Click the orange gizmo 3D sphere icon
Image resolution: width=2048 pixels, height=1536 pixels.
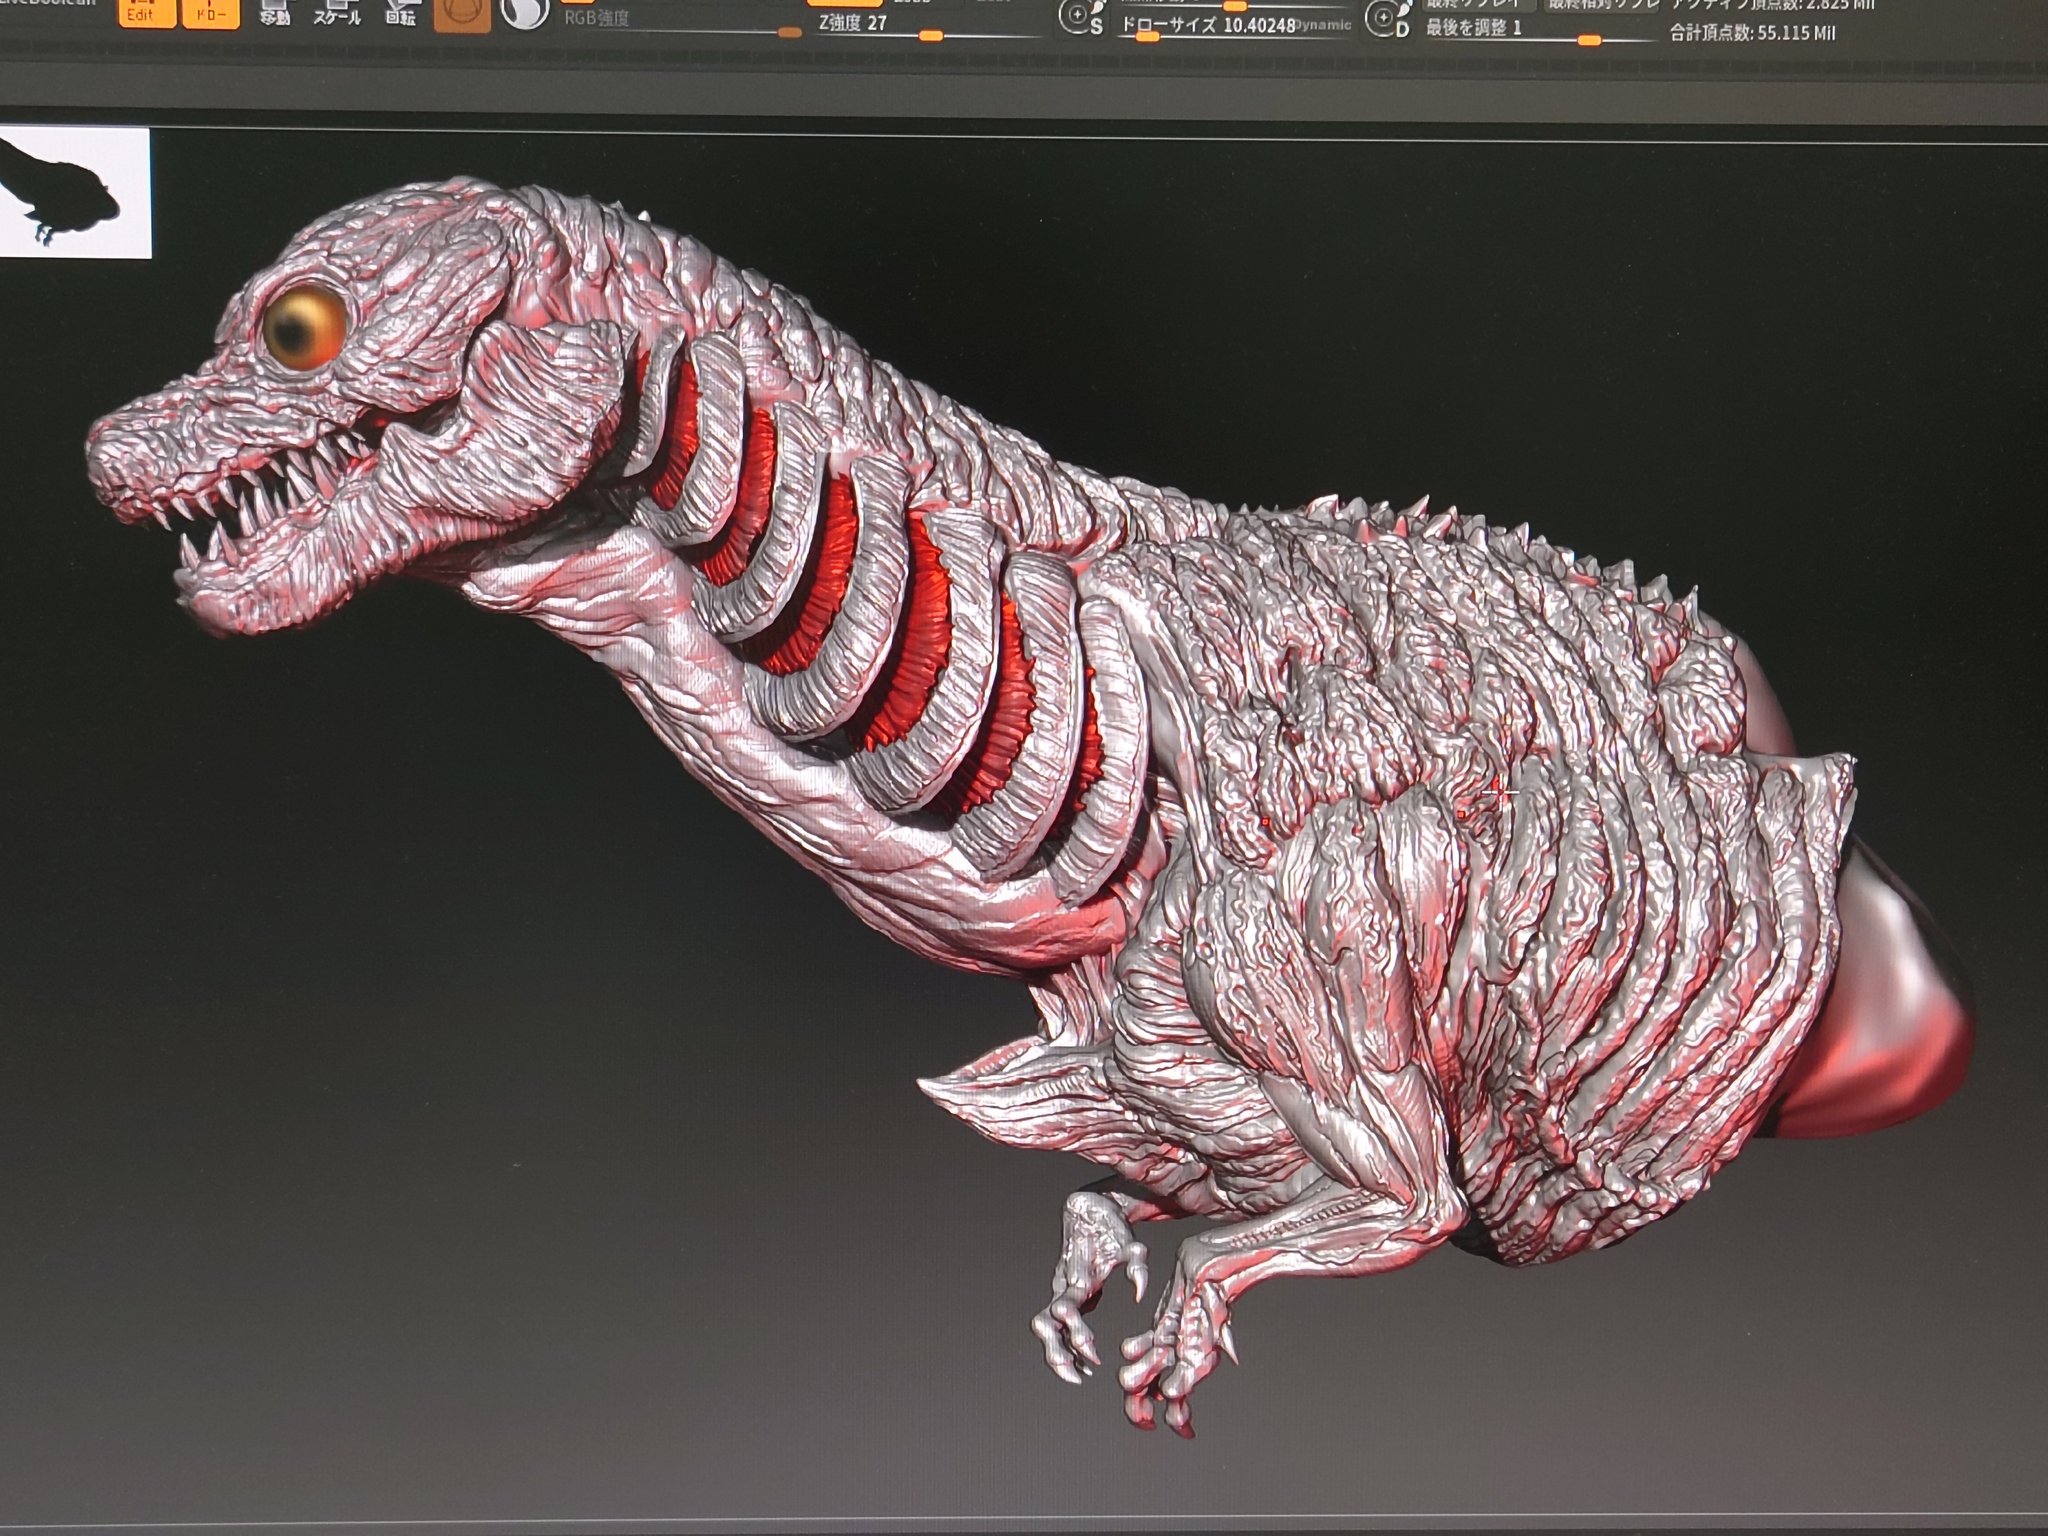click(x=461, y=14)
